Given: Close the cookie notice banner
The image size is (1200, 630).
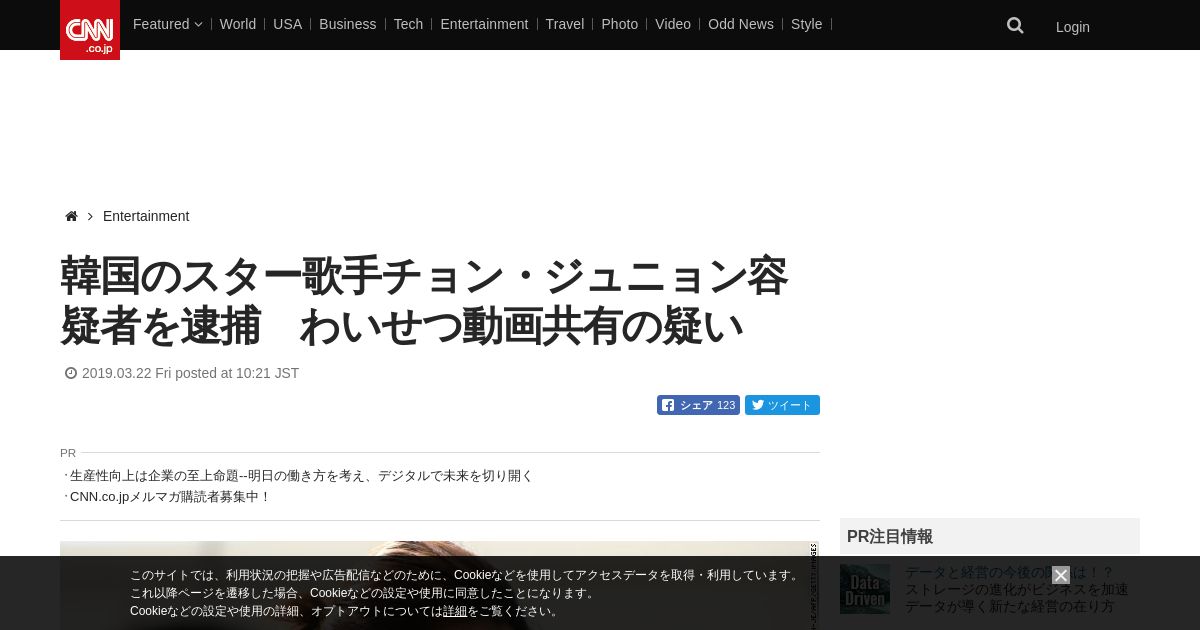Looking at the screenshot, I should point(1061,575).
